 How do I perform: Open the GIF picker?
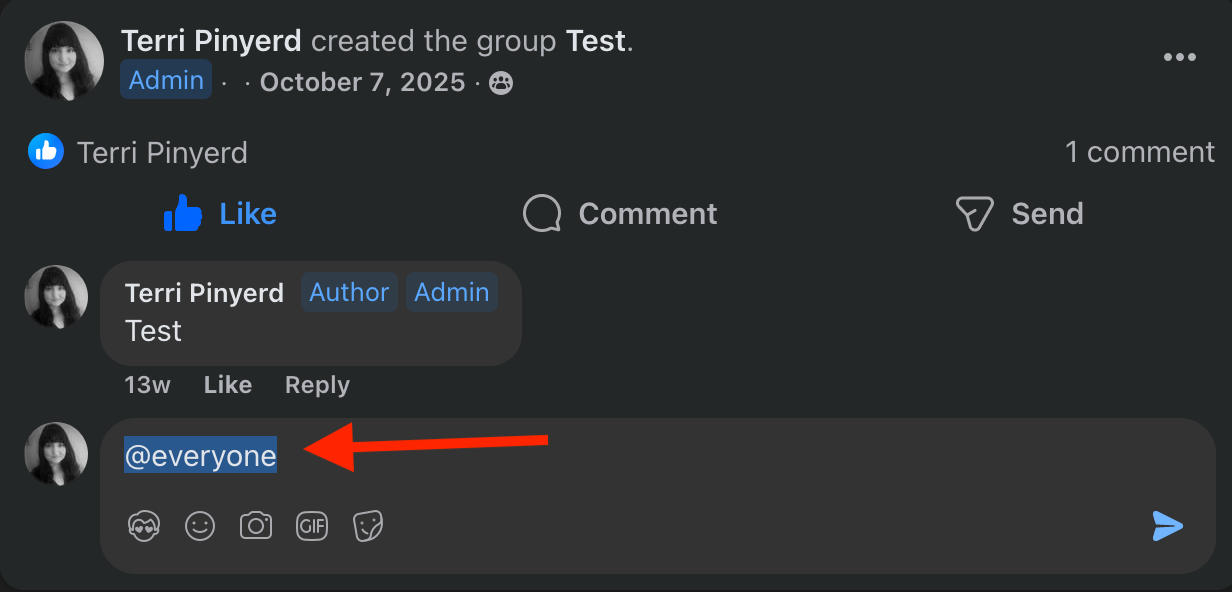point(312,526)
